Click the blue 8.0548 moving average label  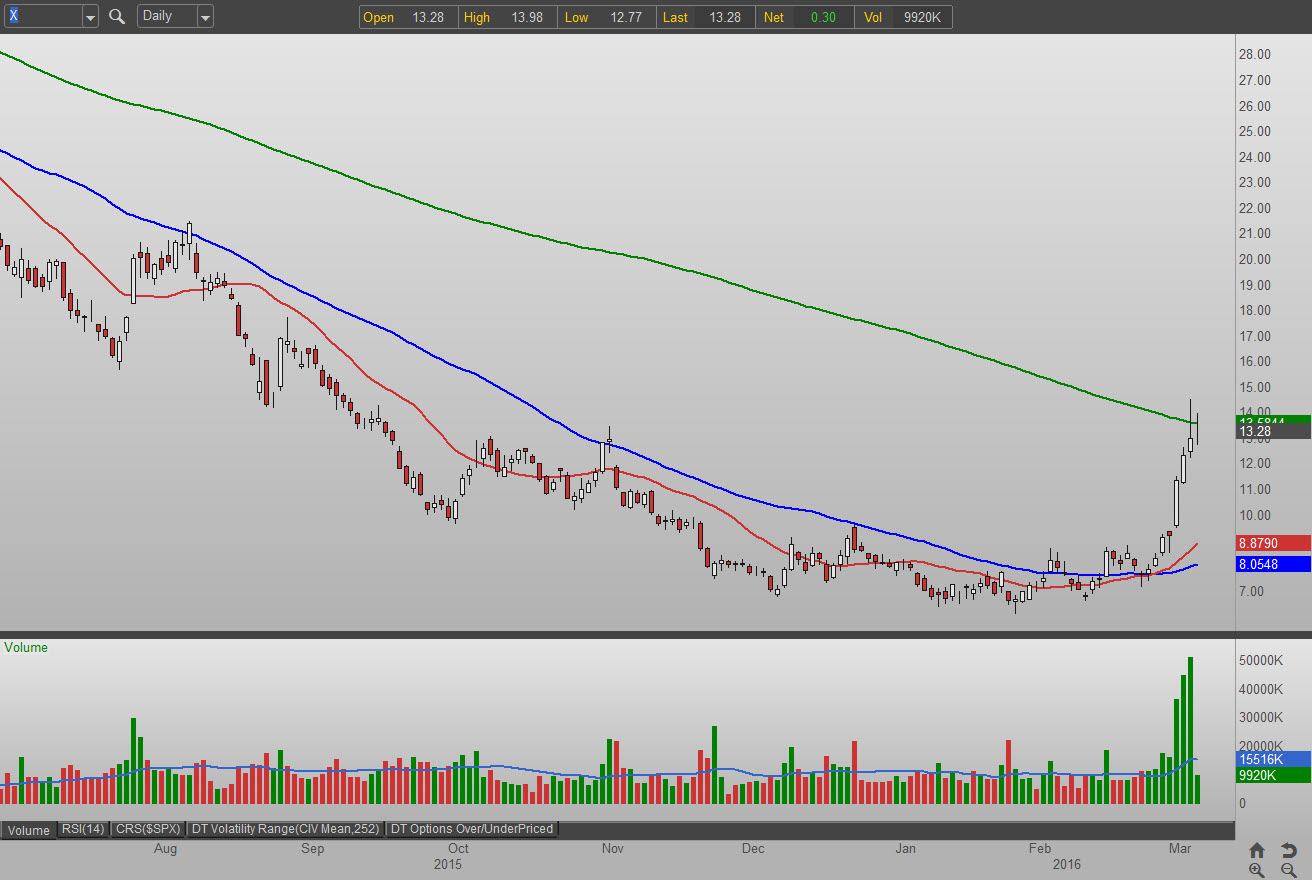pos(1272,564)
